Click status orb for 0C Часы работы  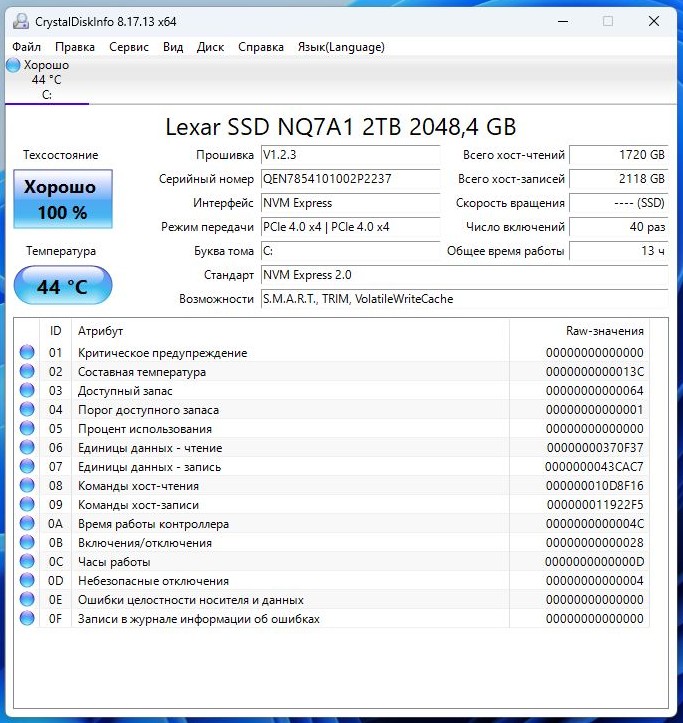point(27,562)
